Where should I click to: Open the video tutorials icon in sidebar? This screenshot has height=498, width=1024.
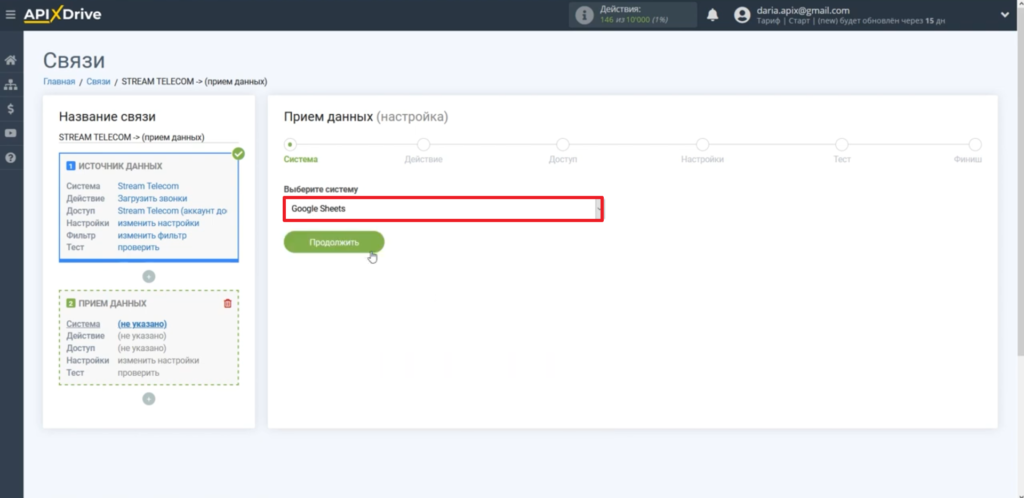(x=10, y=133)
